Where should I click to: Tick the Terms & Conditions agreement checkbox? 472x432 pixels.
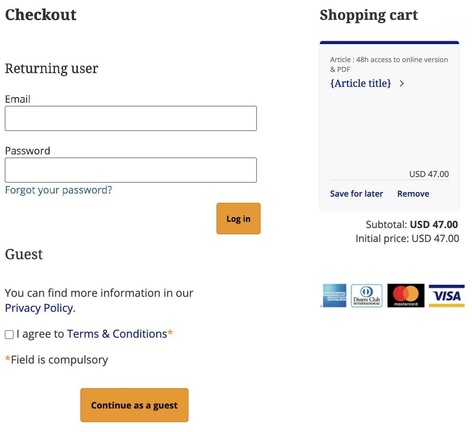pos(9,334)
